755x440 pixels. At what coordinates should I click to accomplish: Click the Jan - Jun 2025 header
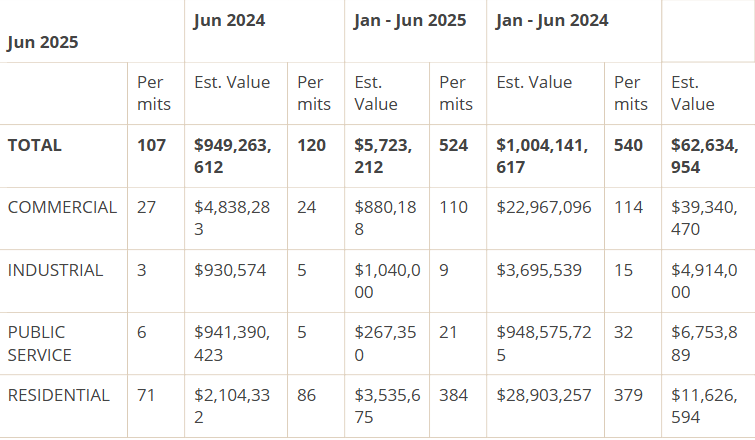click(x=410, y=20)
